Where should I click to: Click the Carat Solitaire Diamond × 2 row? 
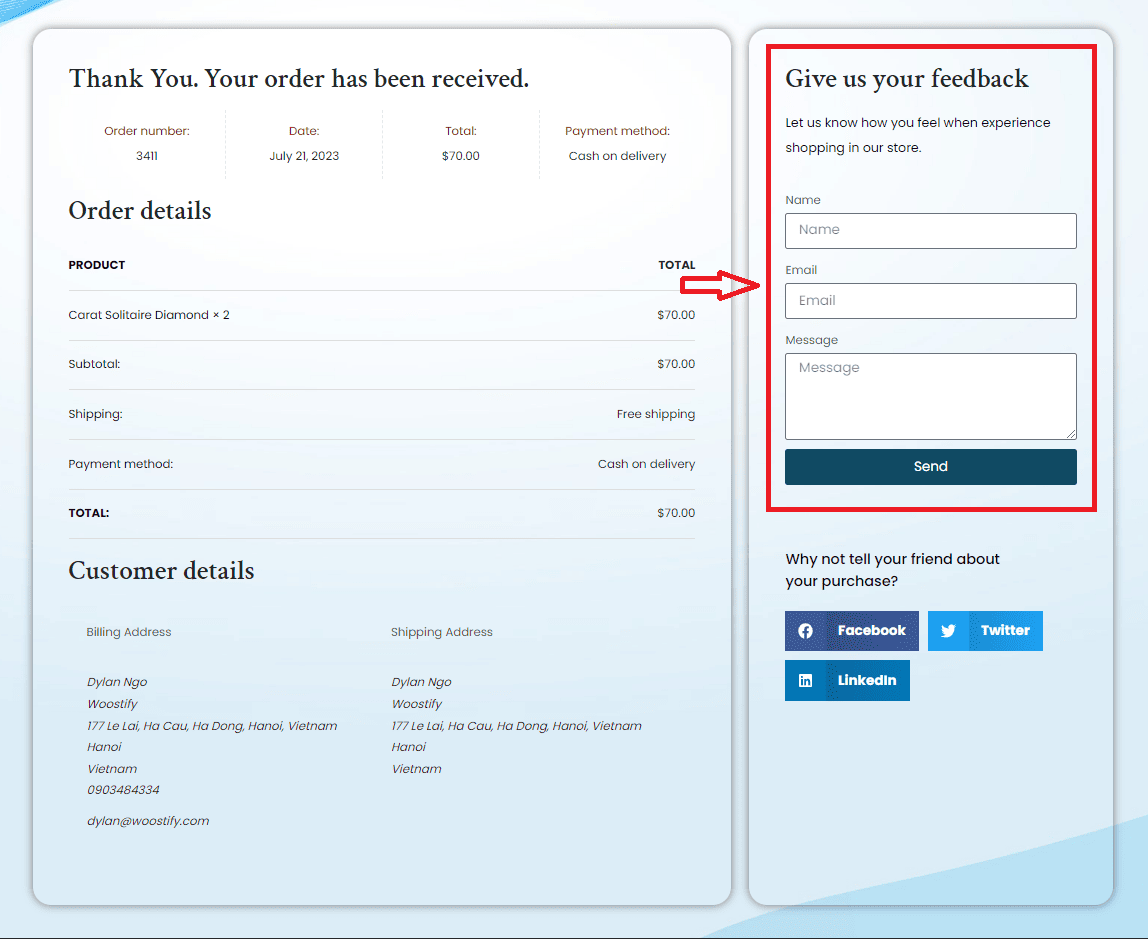[381, 315]
